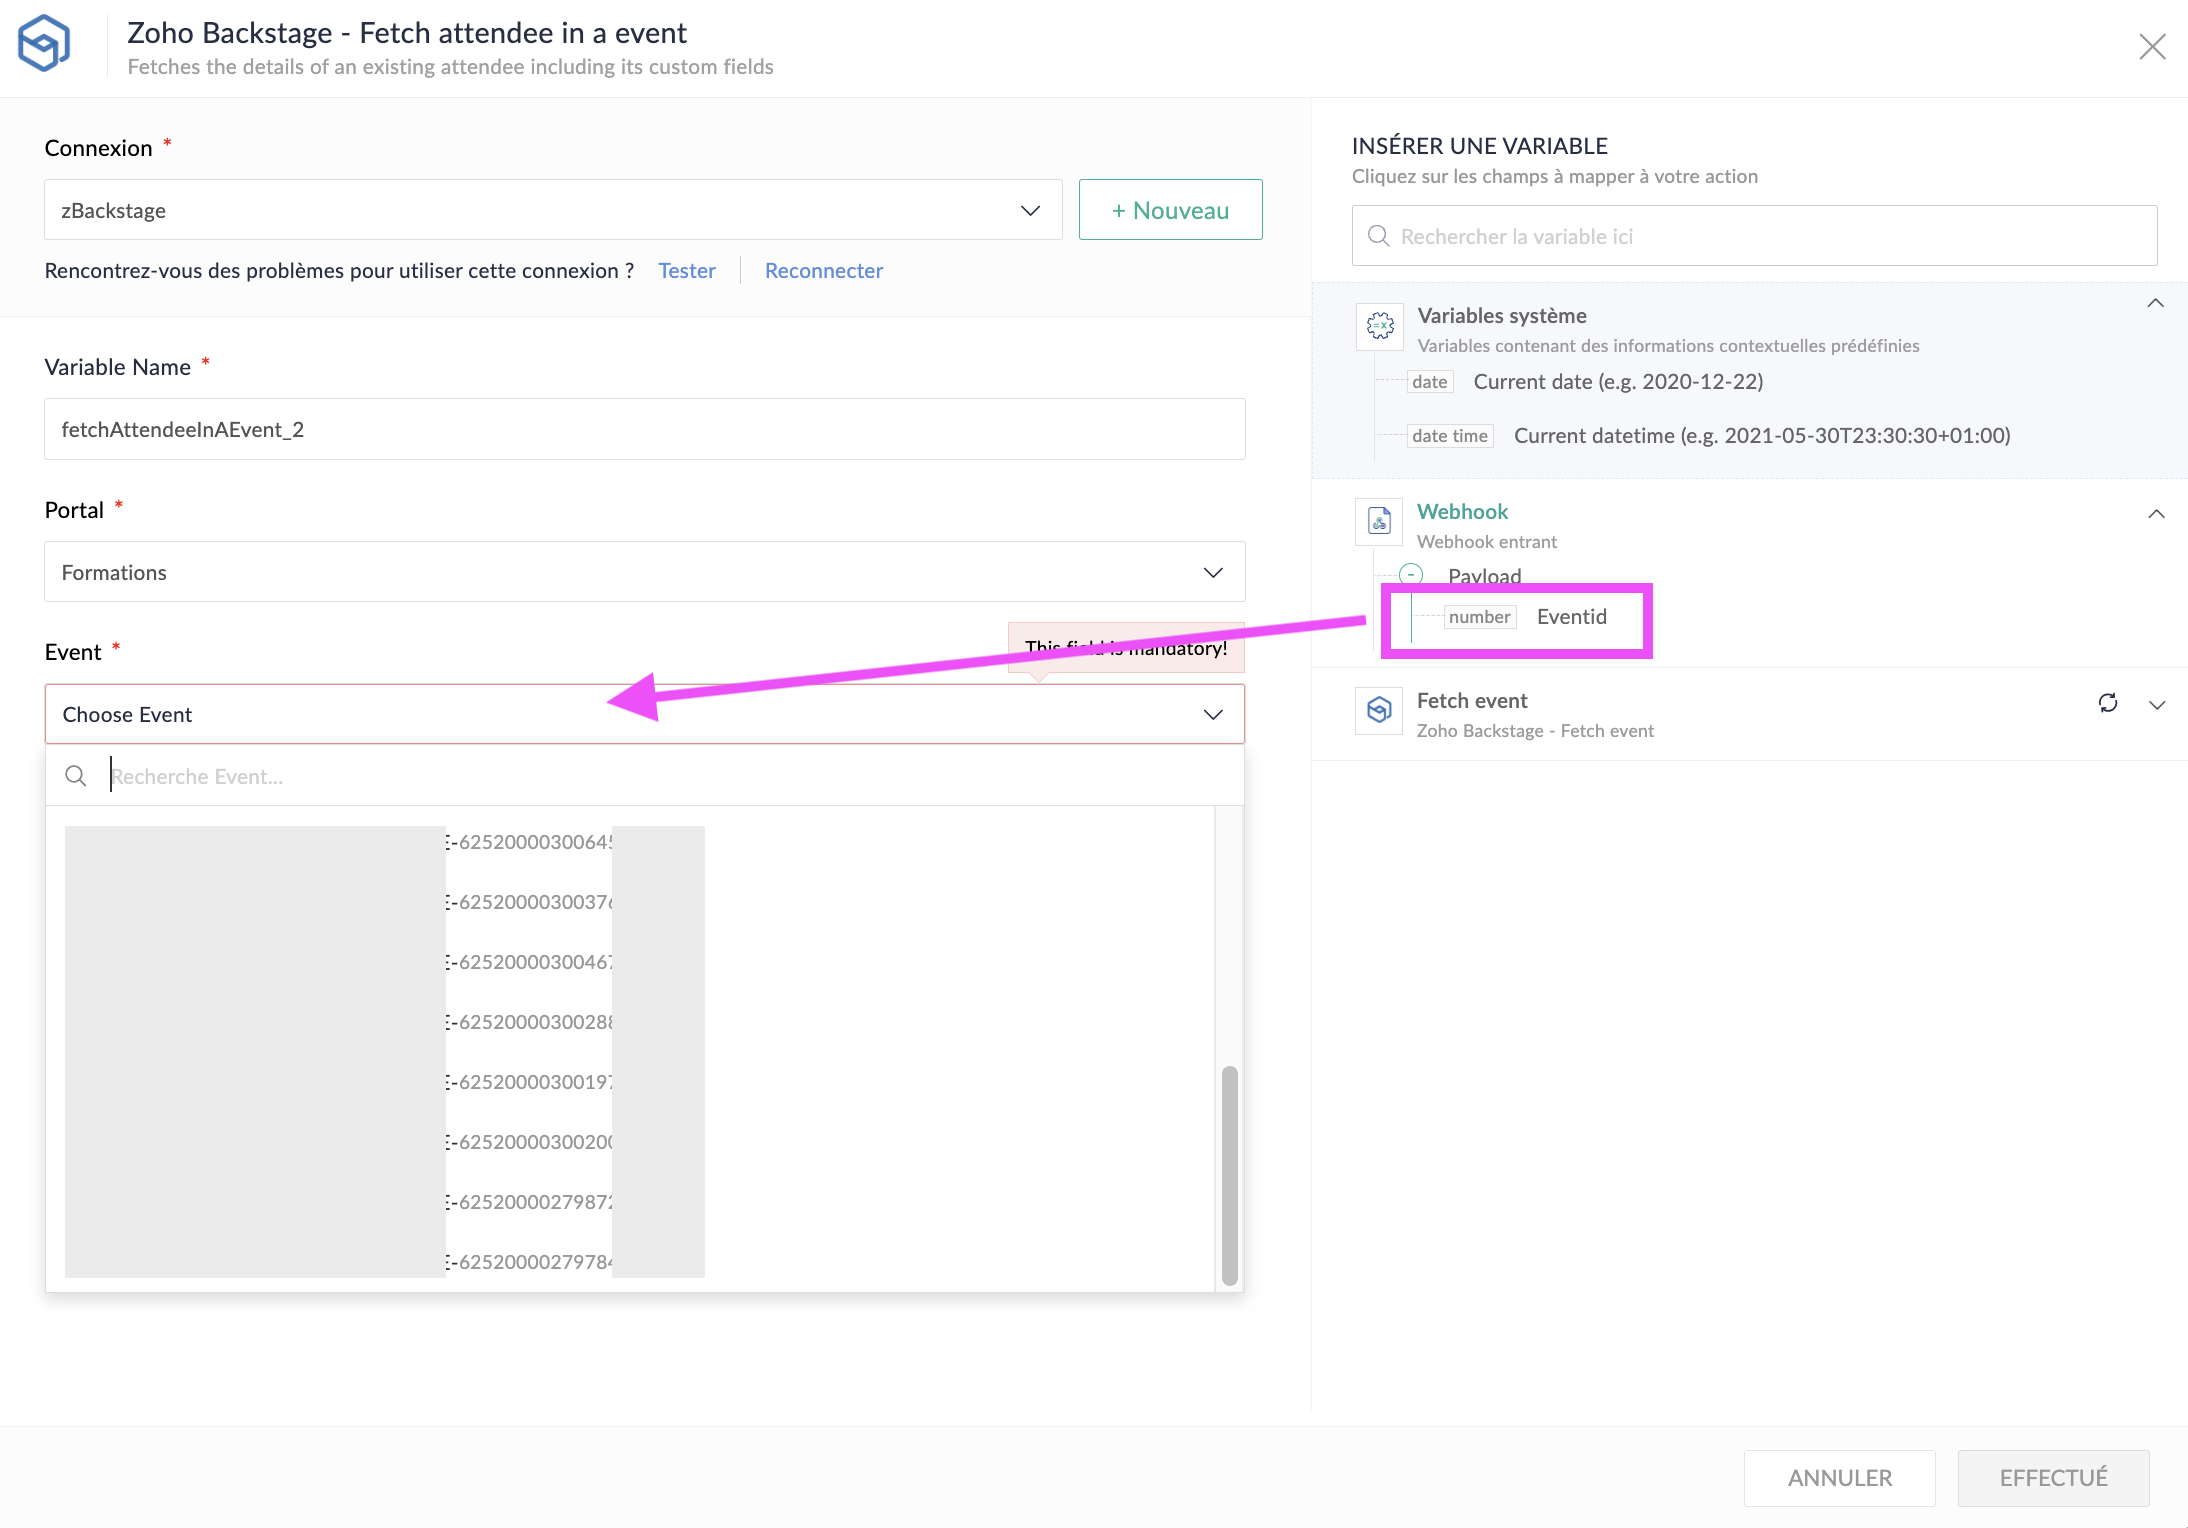This screenshot has height=1528, width=2188.
Task: Expand the Fetch event section
Action: coord(2157,705)
